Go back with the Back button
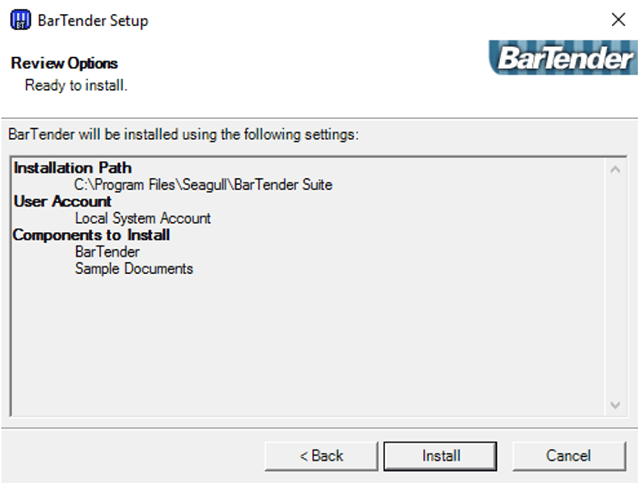 tap(321, 455)
